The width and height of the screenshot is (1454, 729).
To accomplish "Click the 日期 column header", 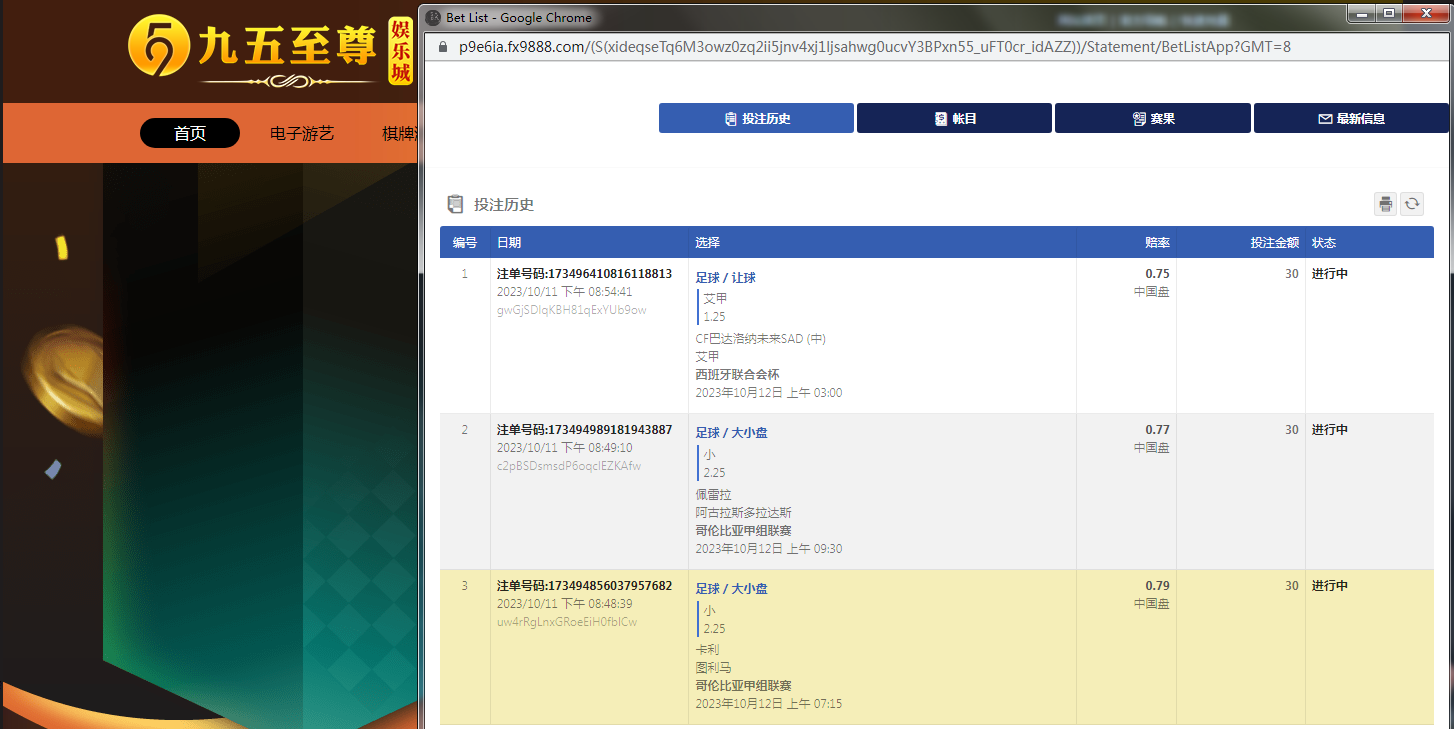I will [508, 243].
